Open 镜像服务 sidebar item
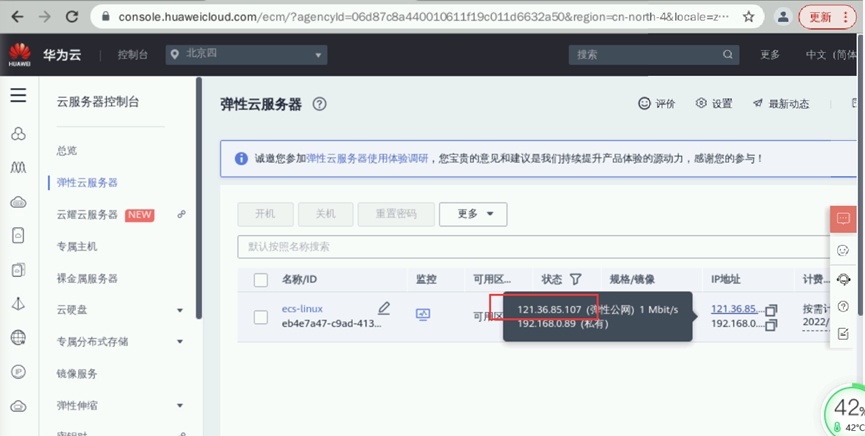Screen dimensions: 865x436 77,374
